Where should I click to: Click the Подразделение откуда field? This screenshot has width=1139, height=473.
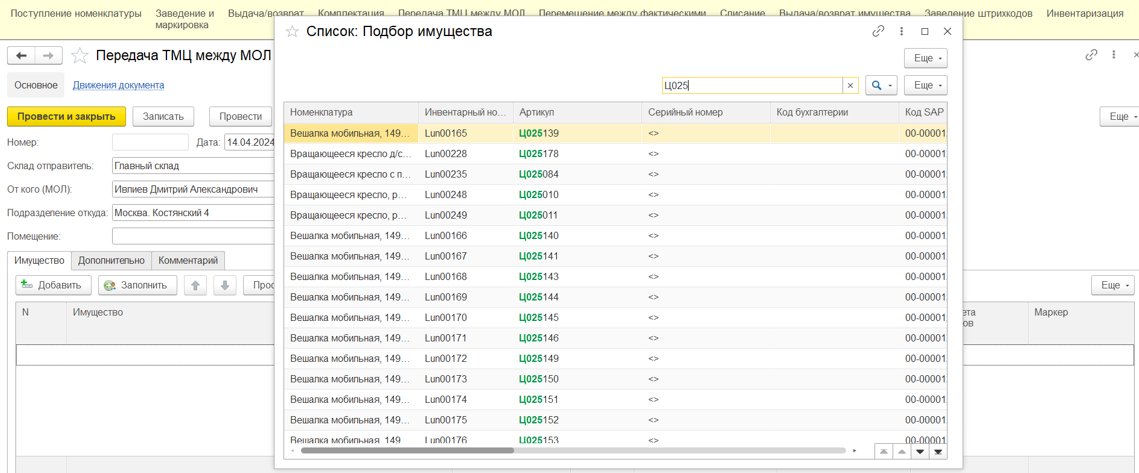click(x=193, y=213)
